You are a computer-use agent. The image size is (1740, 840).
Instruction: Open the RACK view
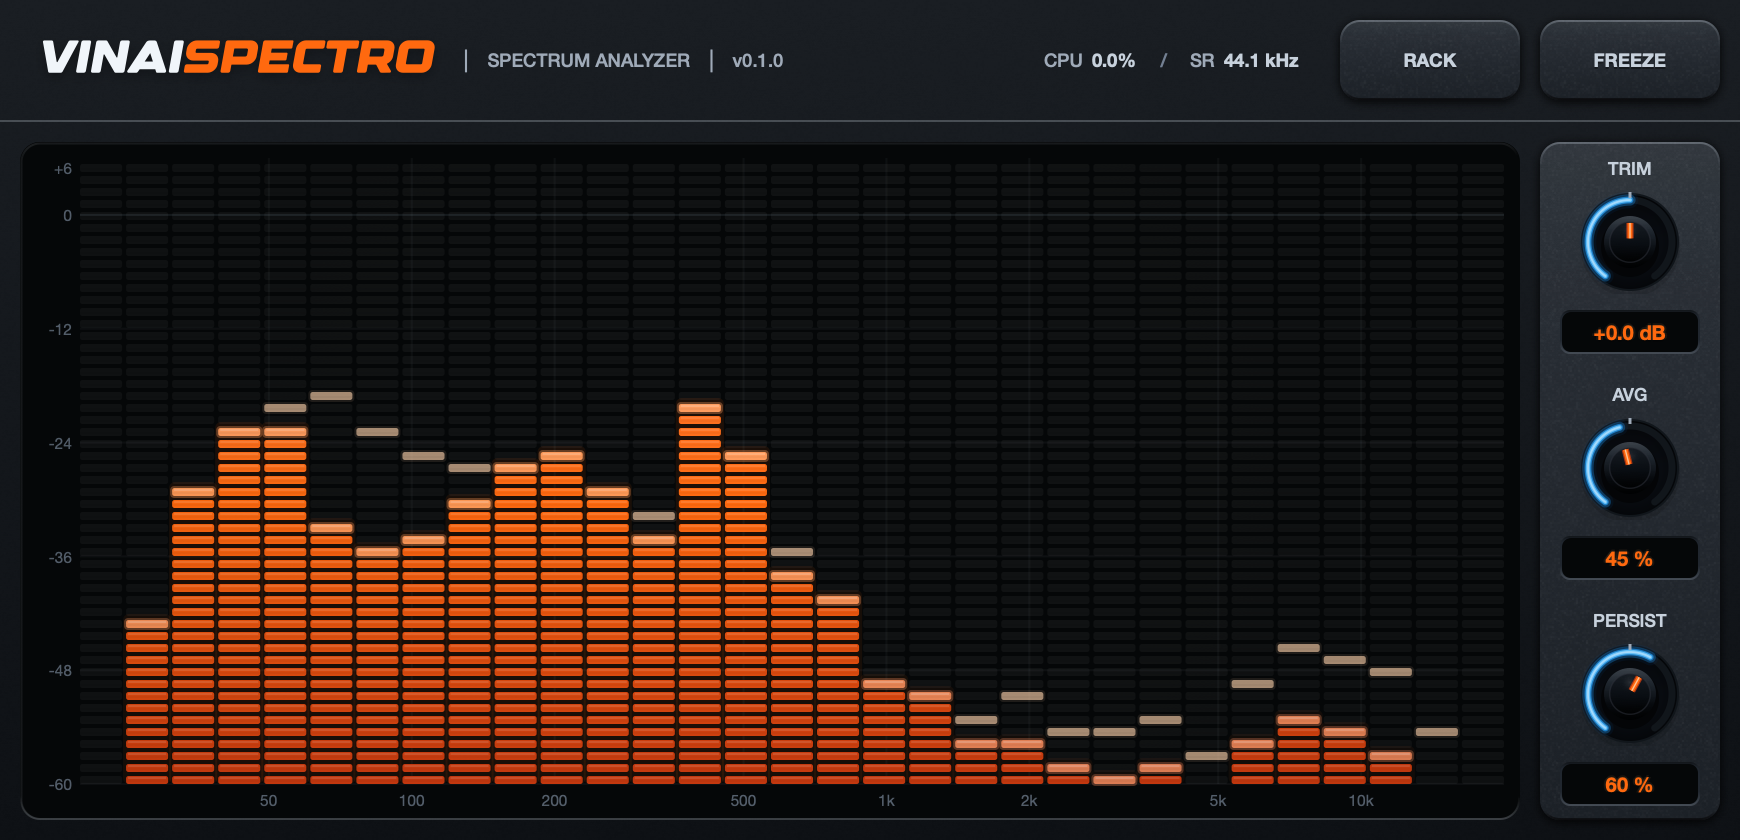tap(1429, 60)
